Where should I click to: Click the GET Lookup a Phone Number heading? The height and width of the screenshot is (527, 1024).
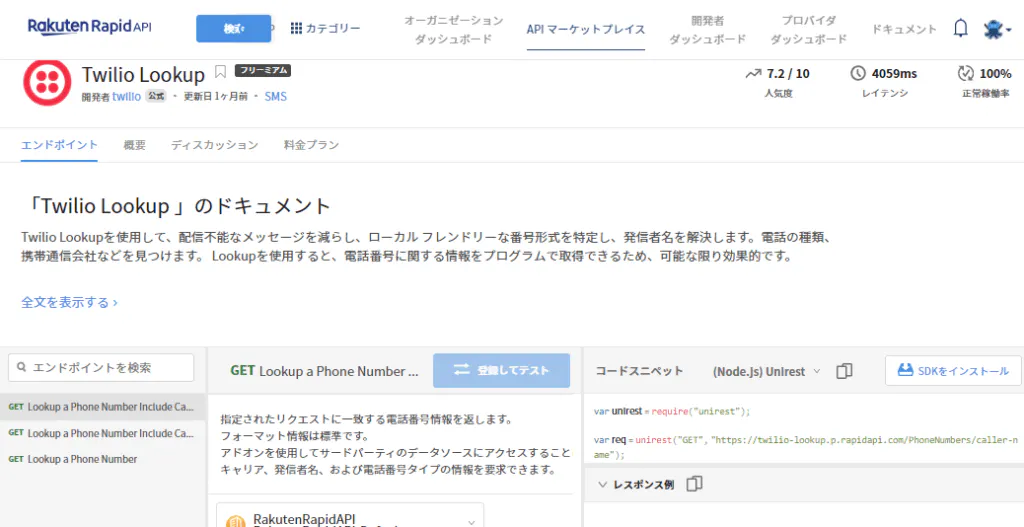(325, 371)
